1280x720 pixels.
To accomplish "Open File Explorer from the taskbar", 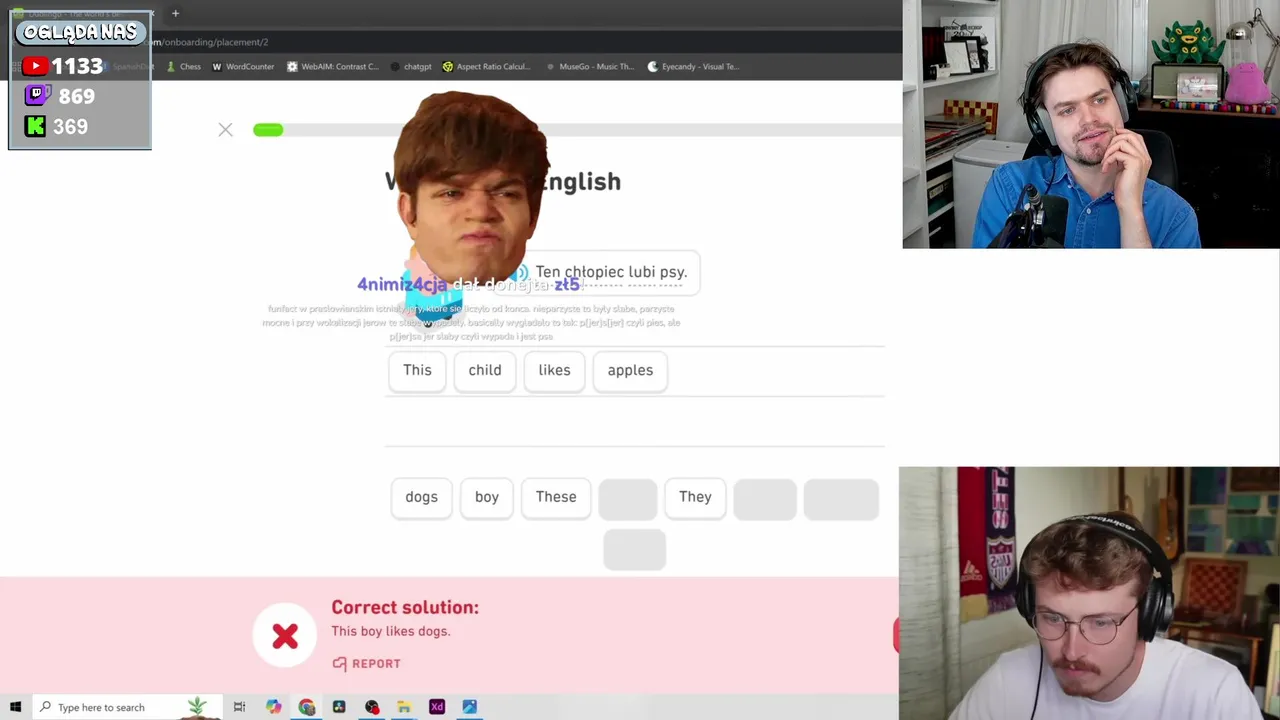I will 404,707.
